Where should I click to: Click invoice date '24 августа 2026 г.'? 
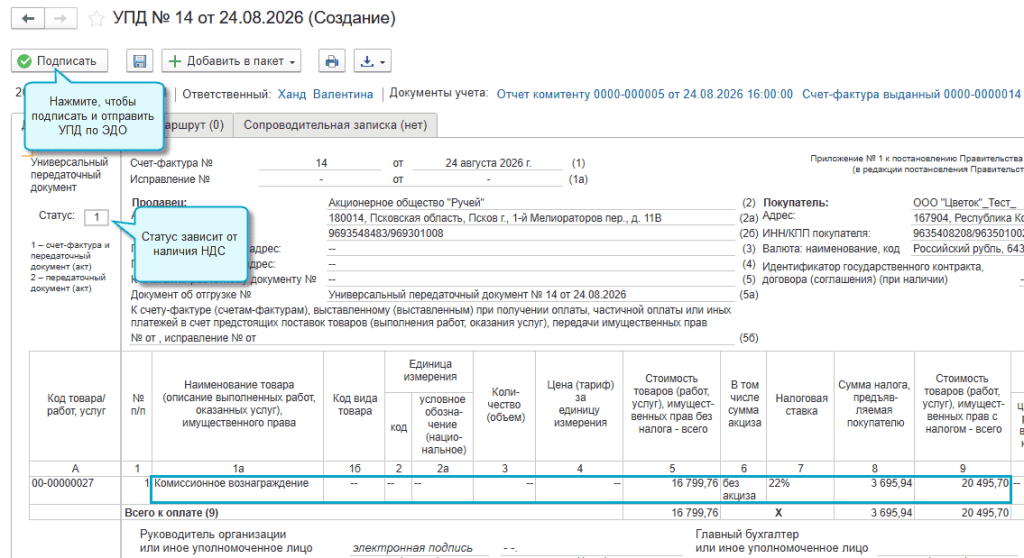tap(488, 163)
